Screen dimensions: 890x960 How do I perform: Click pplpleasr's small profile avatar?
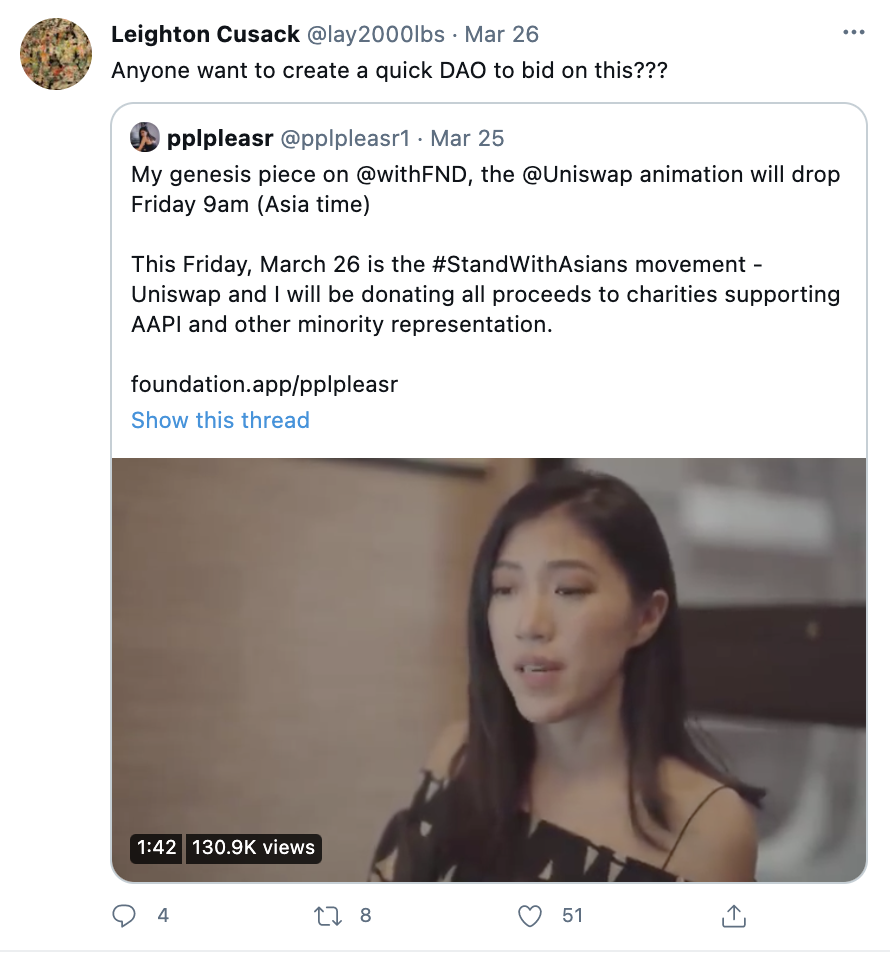[x=145, y=137]
